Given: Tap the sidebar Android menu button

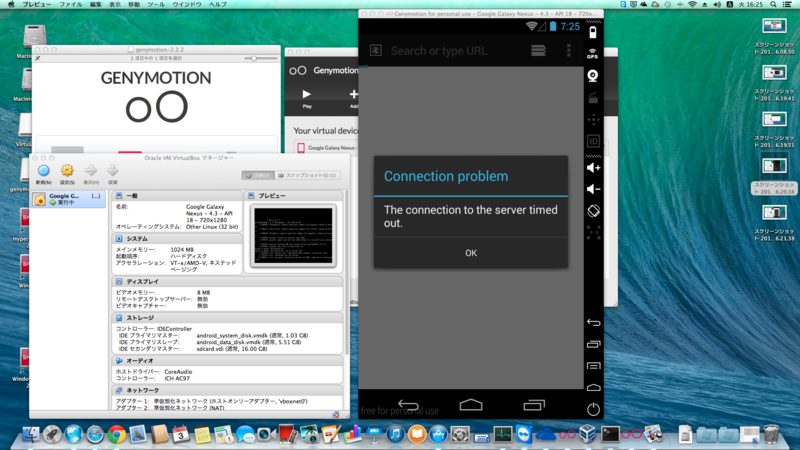Looking at the screenshot, I should 593,366.
